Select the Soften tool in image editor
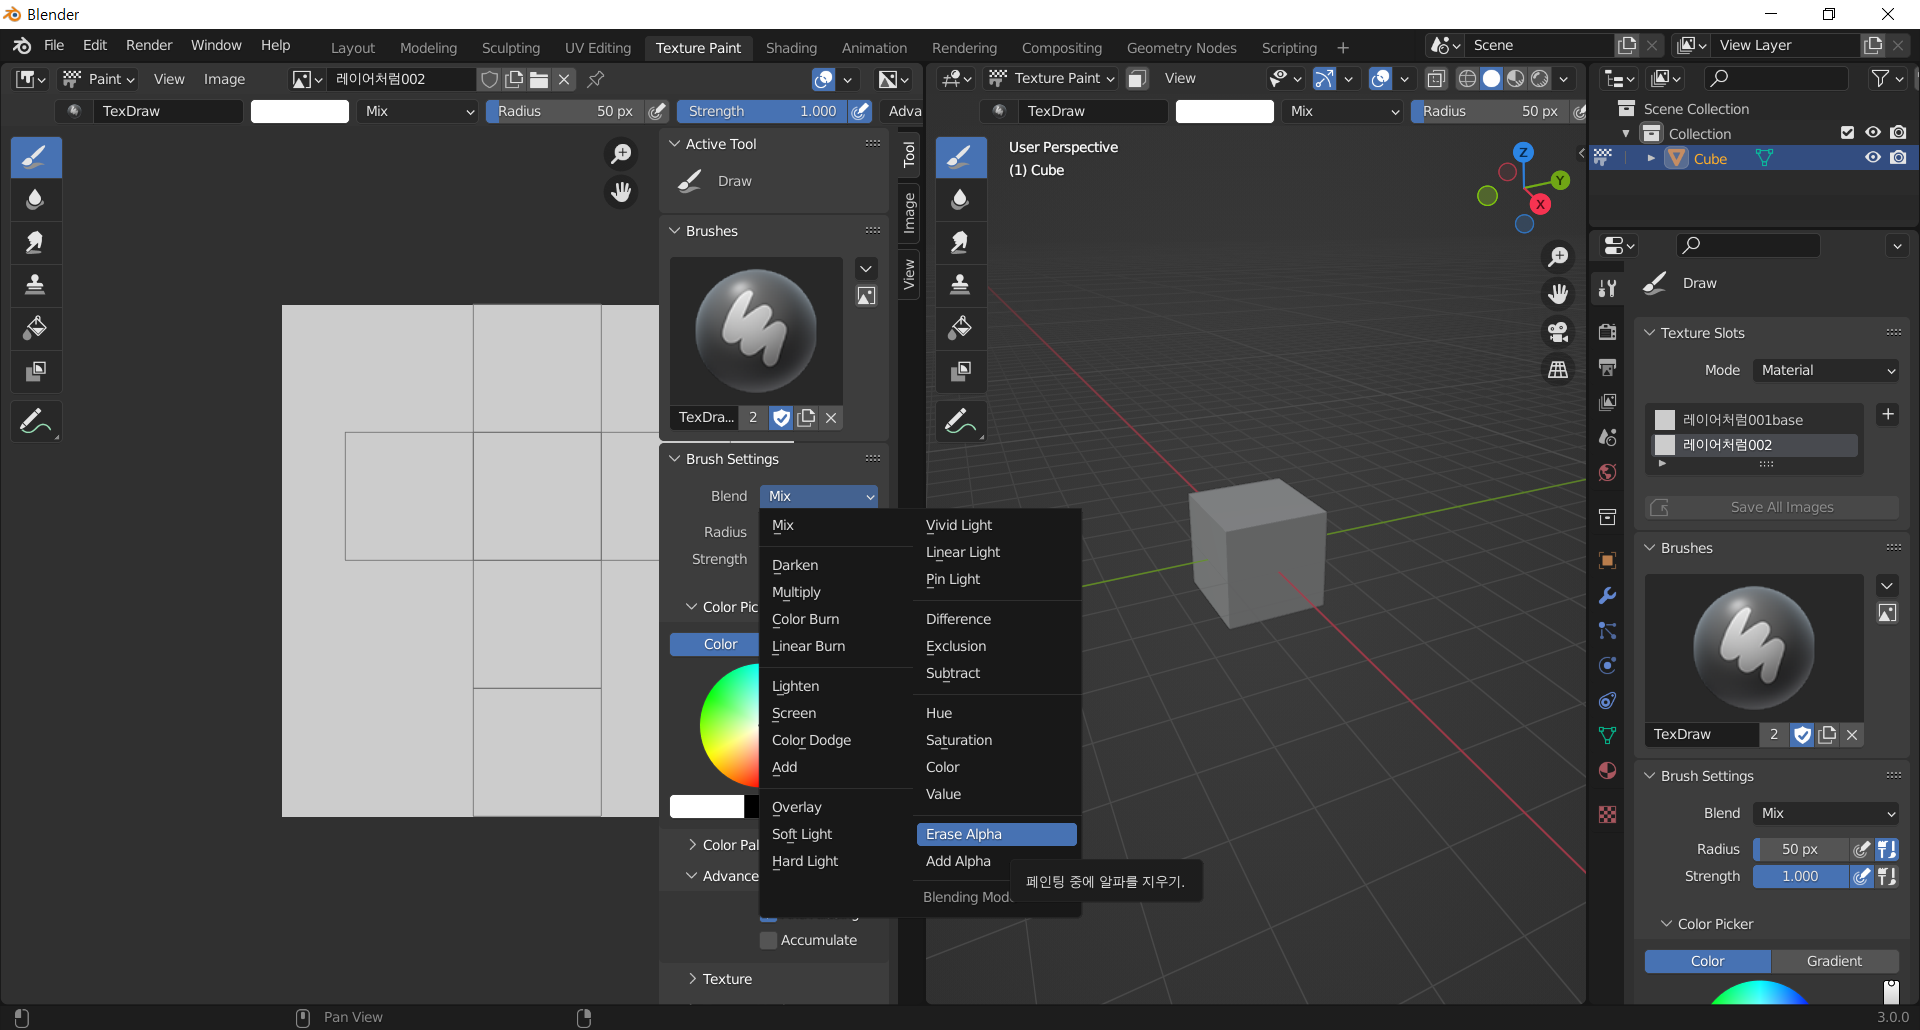 pos(36,199)
